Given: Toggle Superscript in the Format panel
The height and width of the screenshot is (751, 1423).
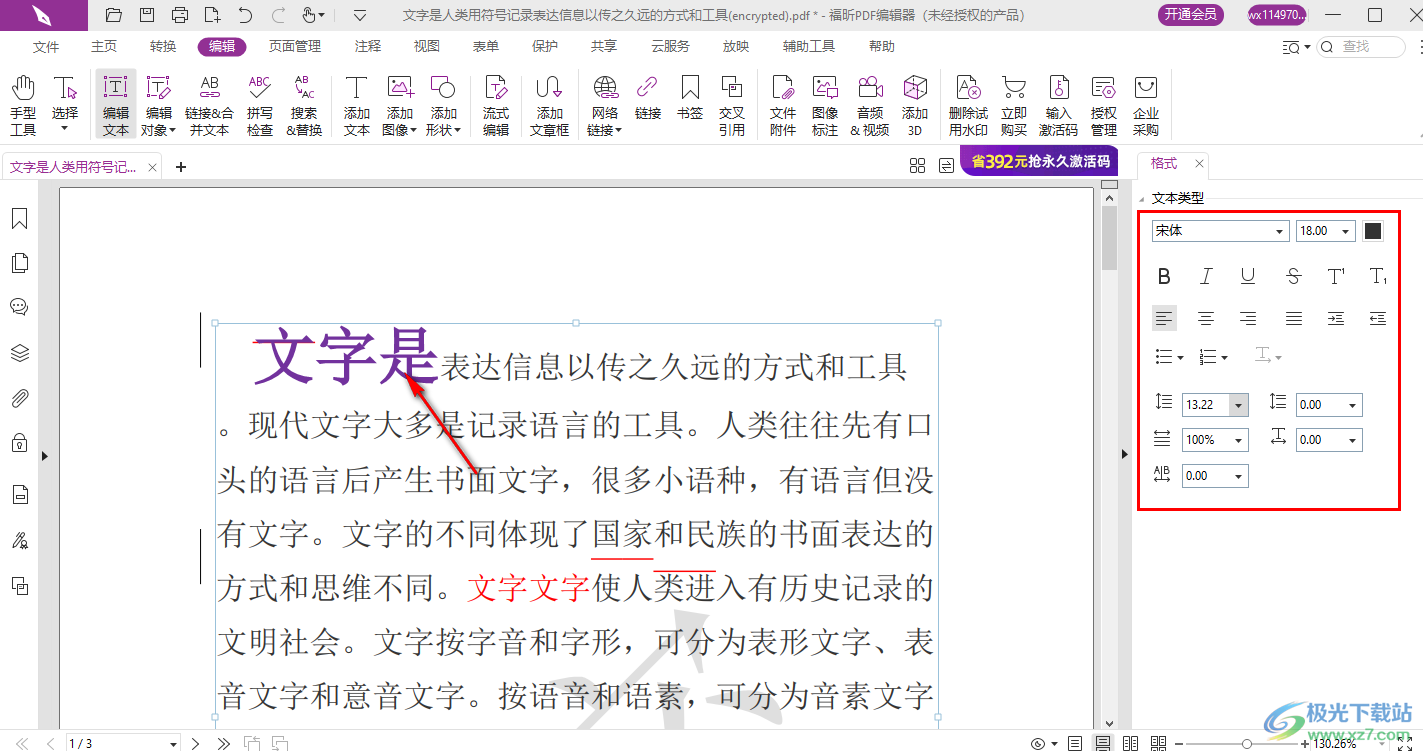Looking at the screenshot, I should pos(1336,276).
